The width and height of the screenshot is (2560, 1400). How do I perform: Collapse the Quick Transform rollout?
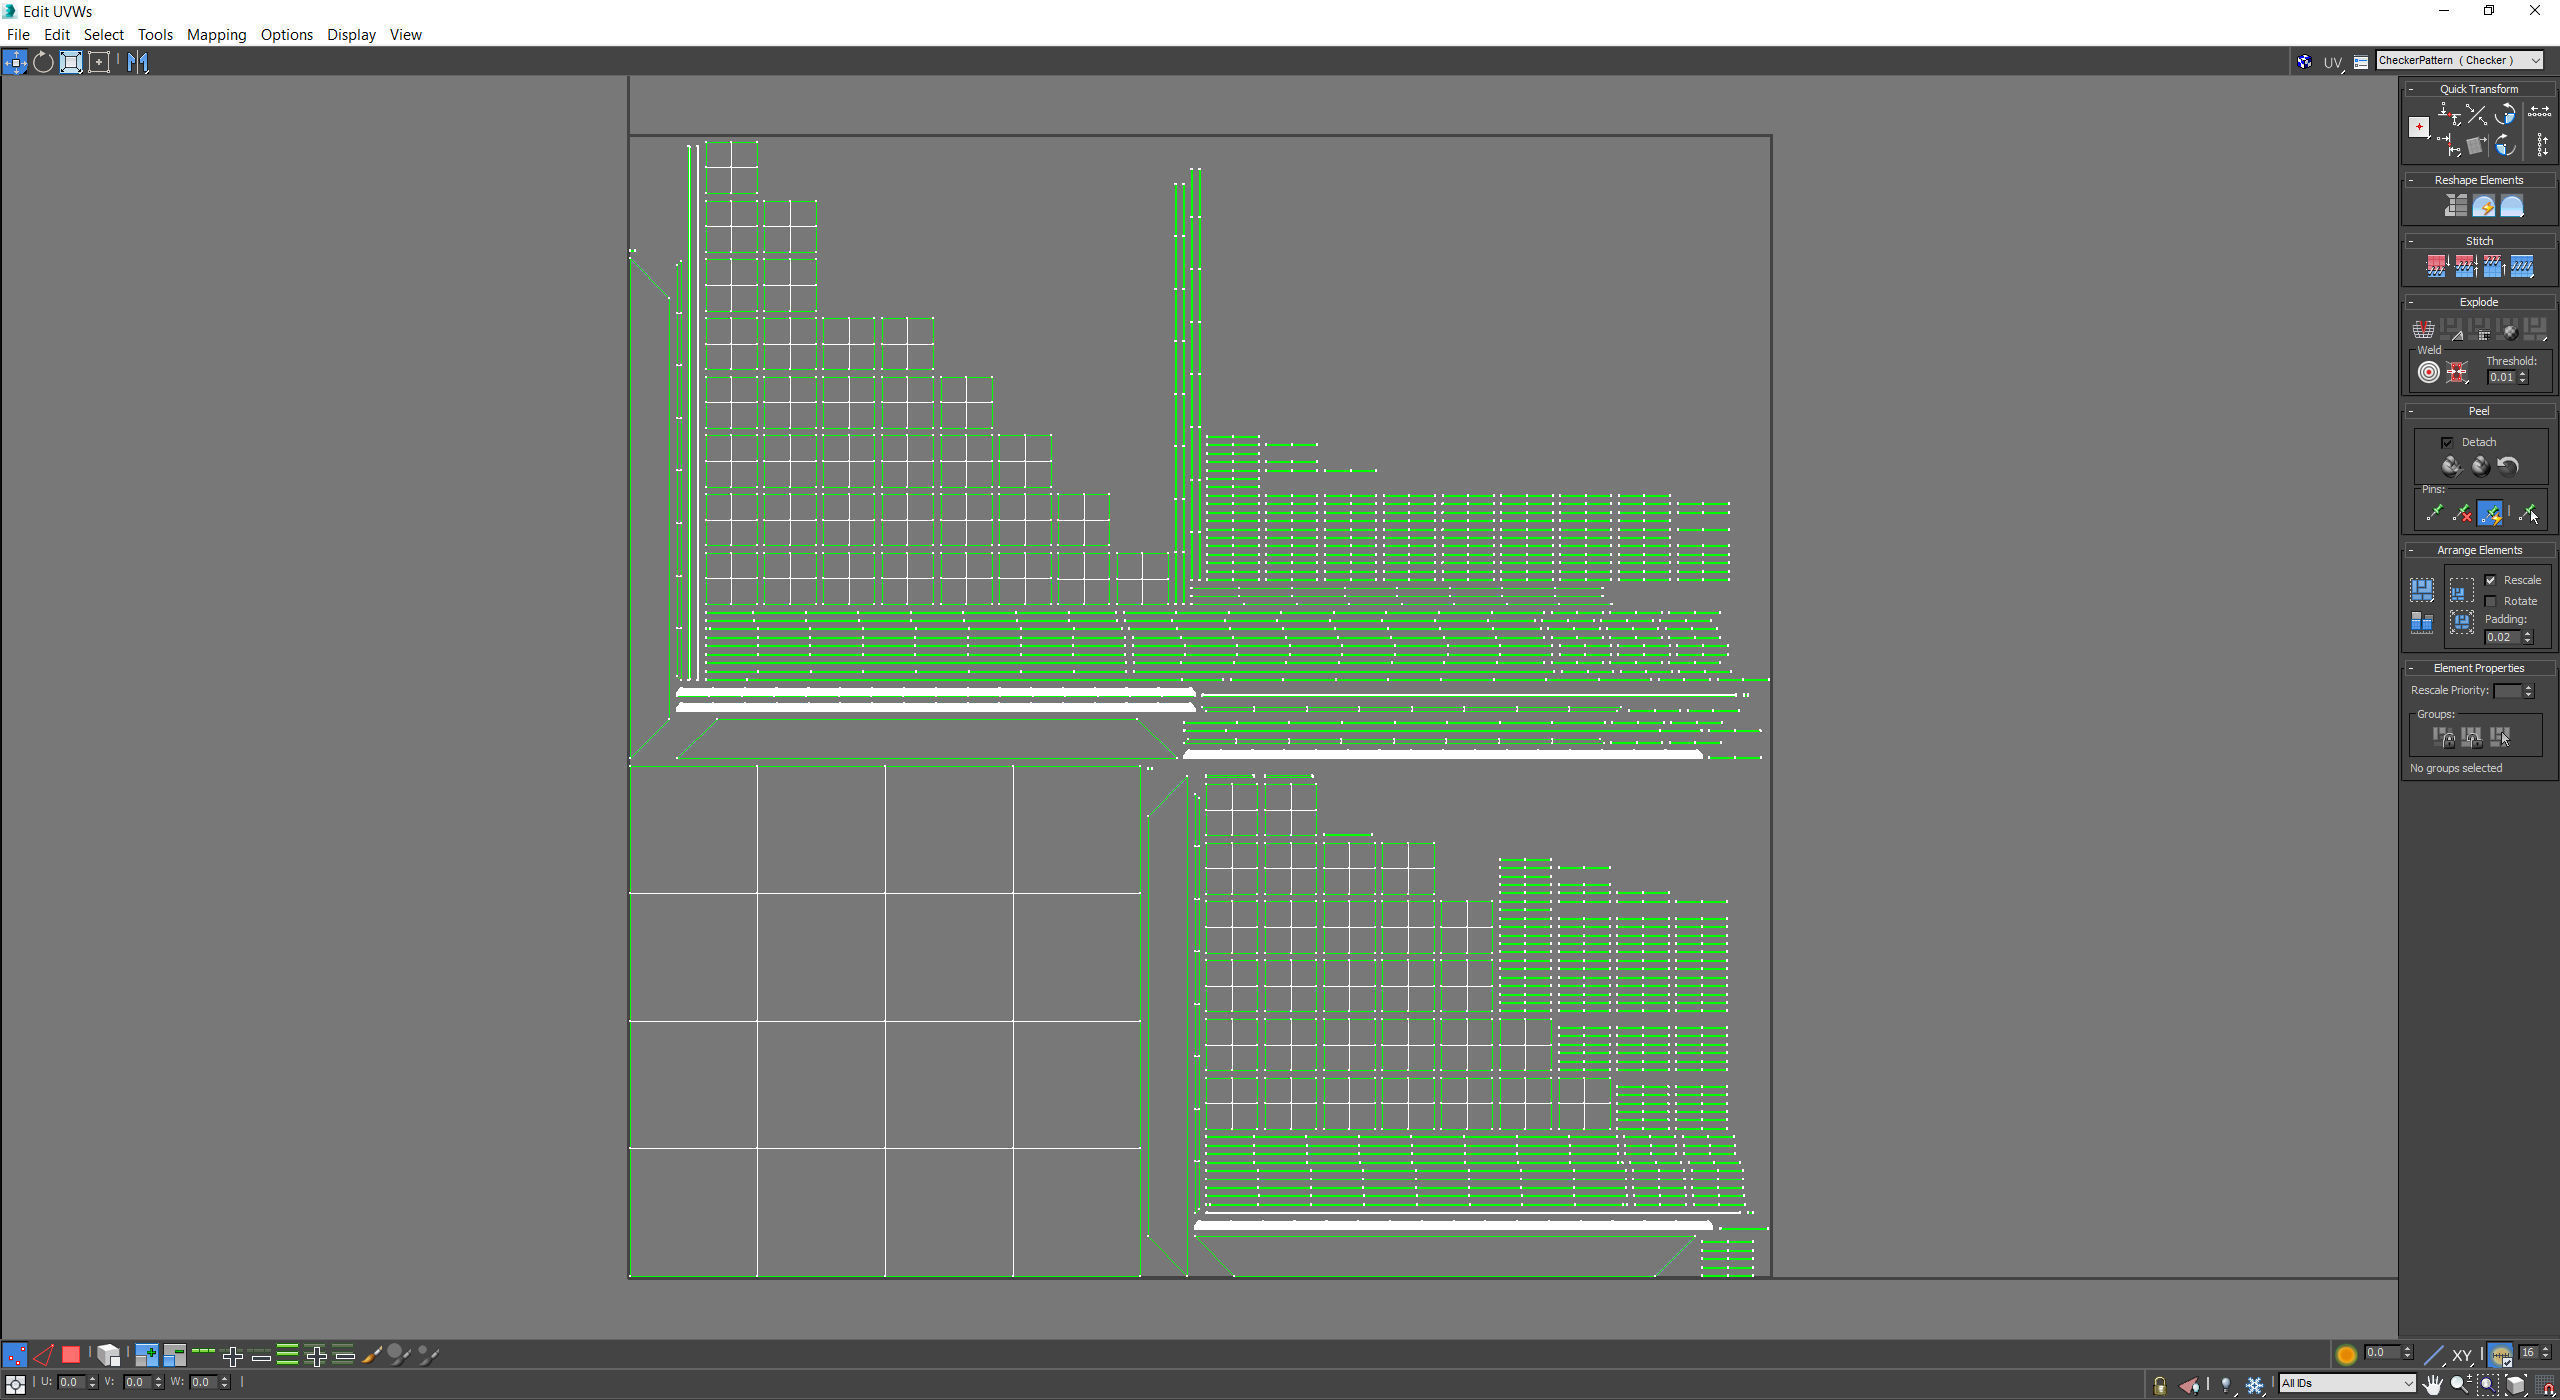click(2411, 89)
